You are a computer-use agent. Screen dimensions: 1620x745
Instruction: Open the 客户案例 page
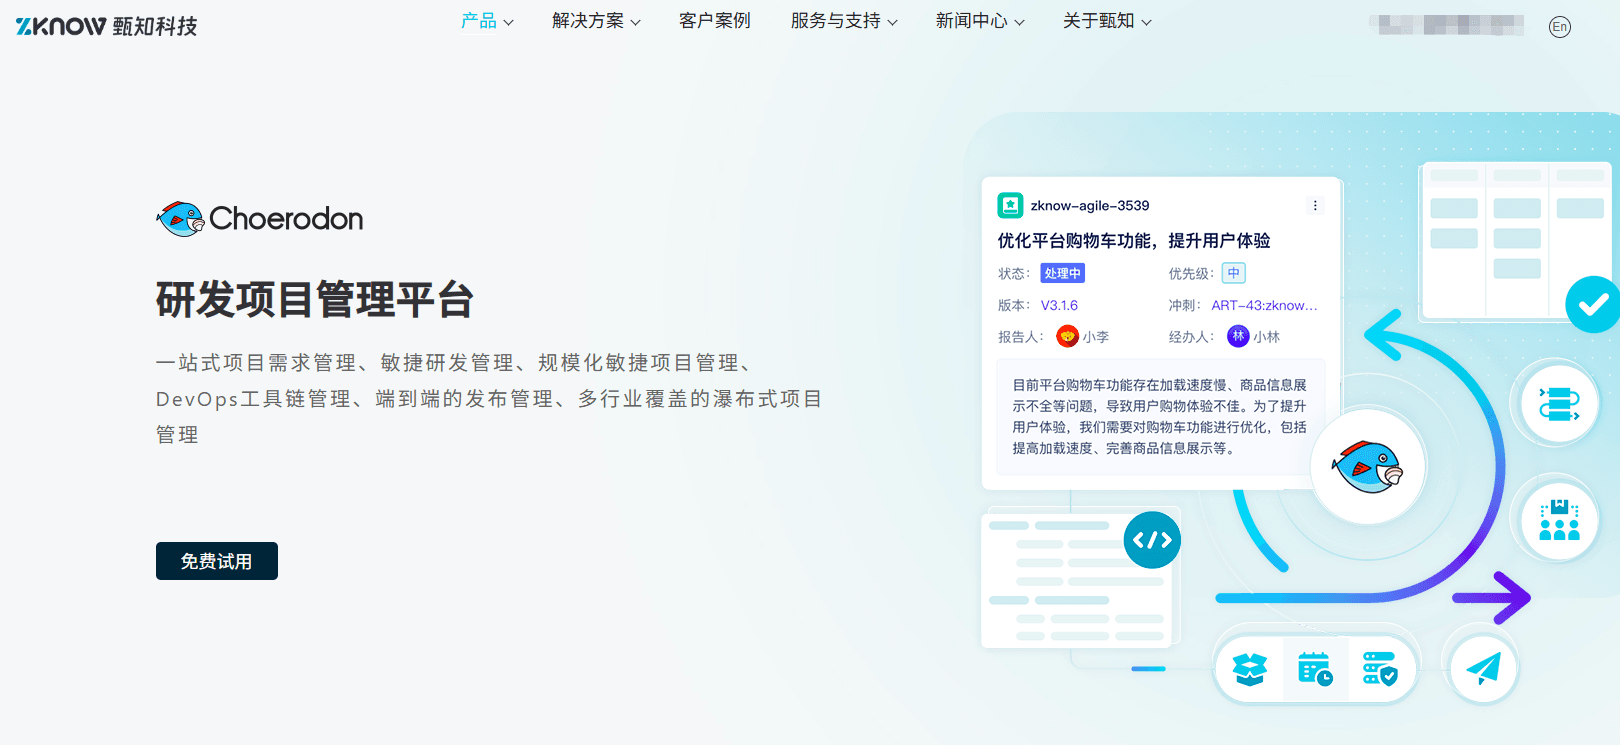715,21
